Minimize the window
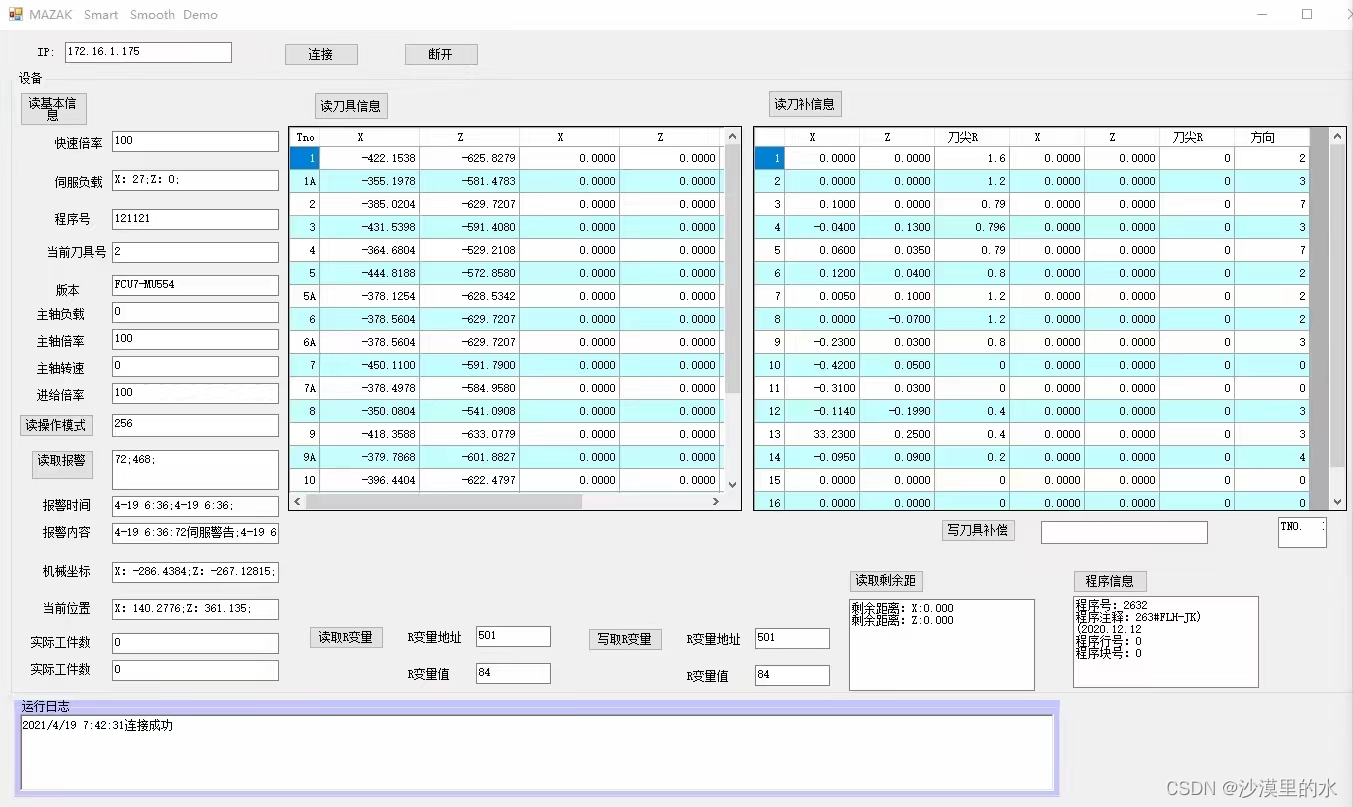1353x807 pixels. 1262,14
